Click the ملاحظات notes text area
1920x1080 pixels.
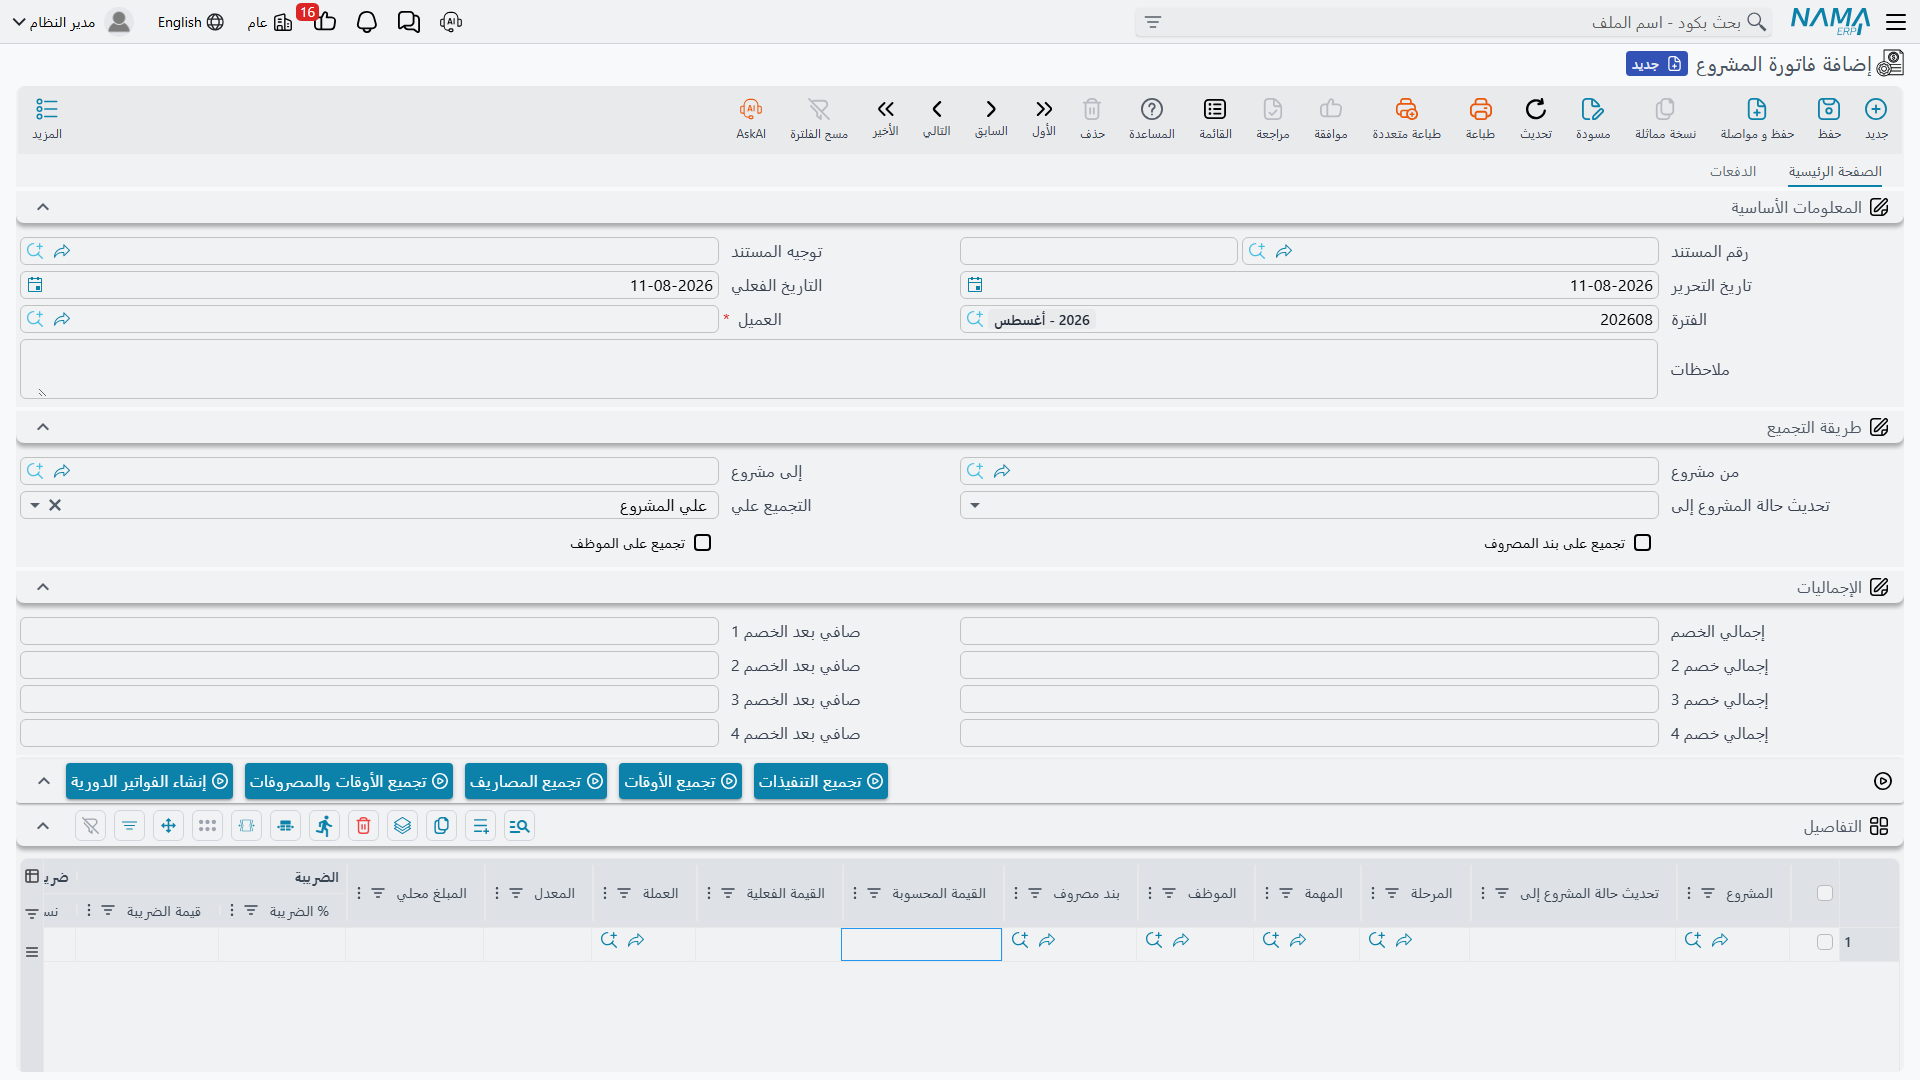tap(839, 369)
